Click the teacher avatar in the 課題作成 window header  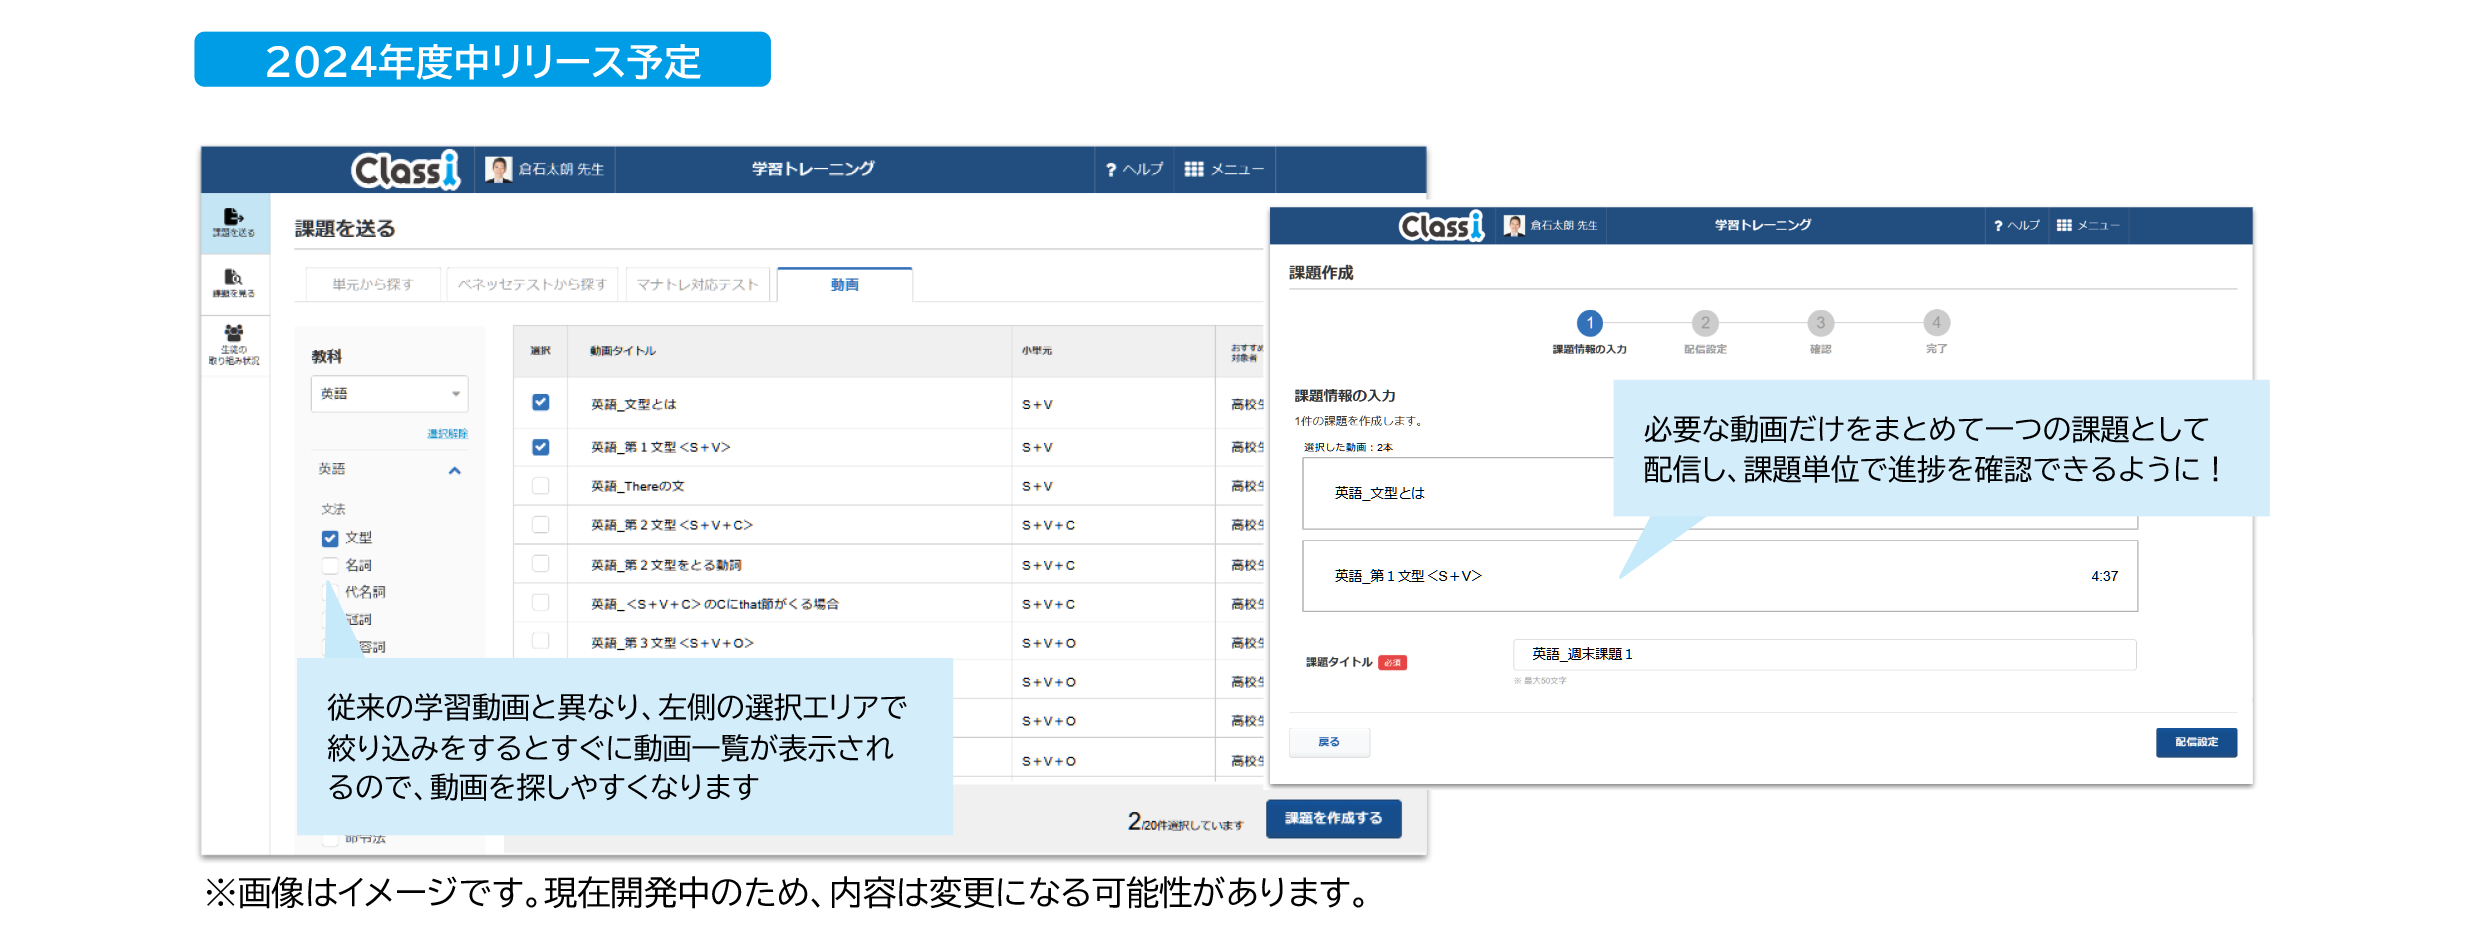coord(1514,226)
